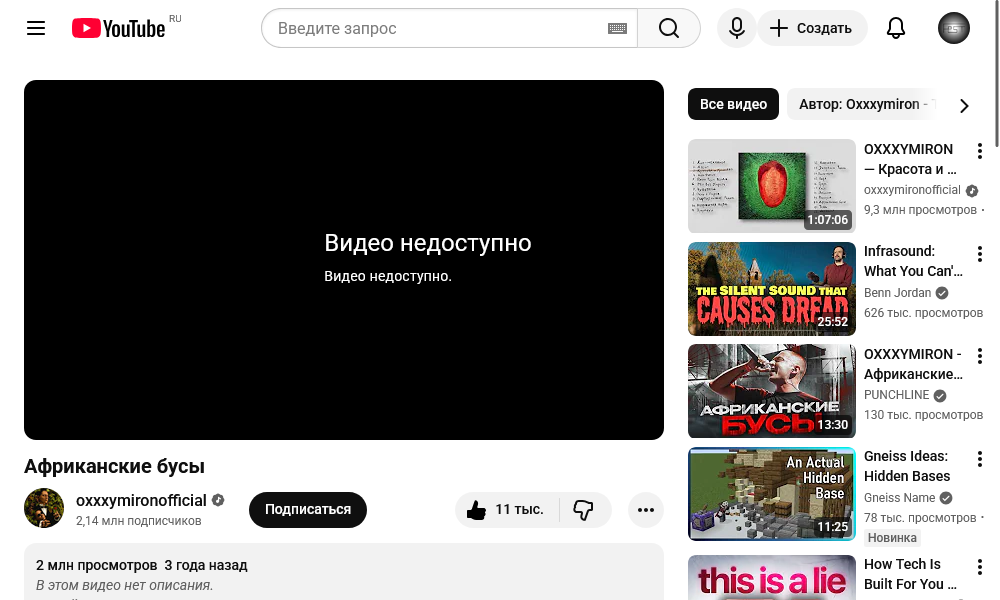The height and width of the screenshot is (600, 1000).
Task: Dislike the video with thumbs down
Action: coord(585,509)
